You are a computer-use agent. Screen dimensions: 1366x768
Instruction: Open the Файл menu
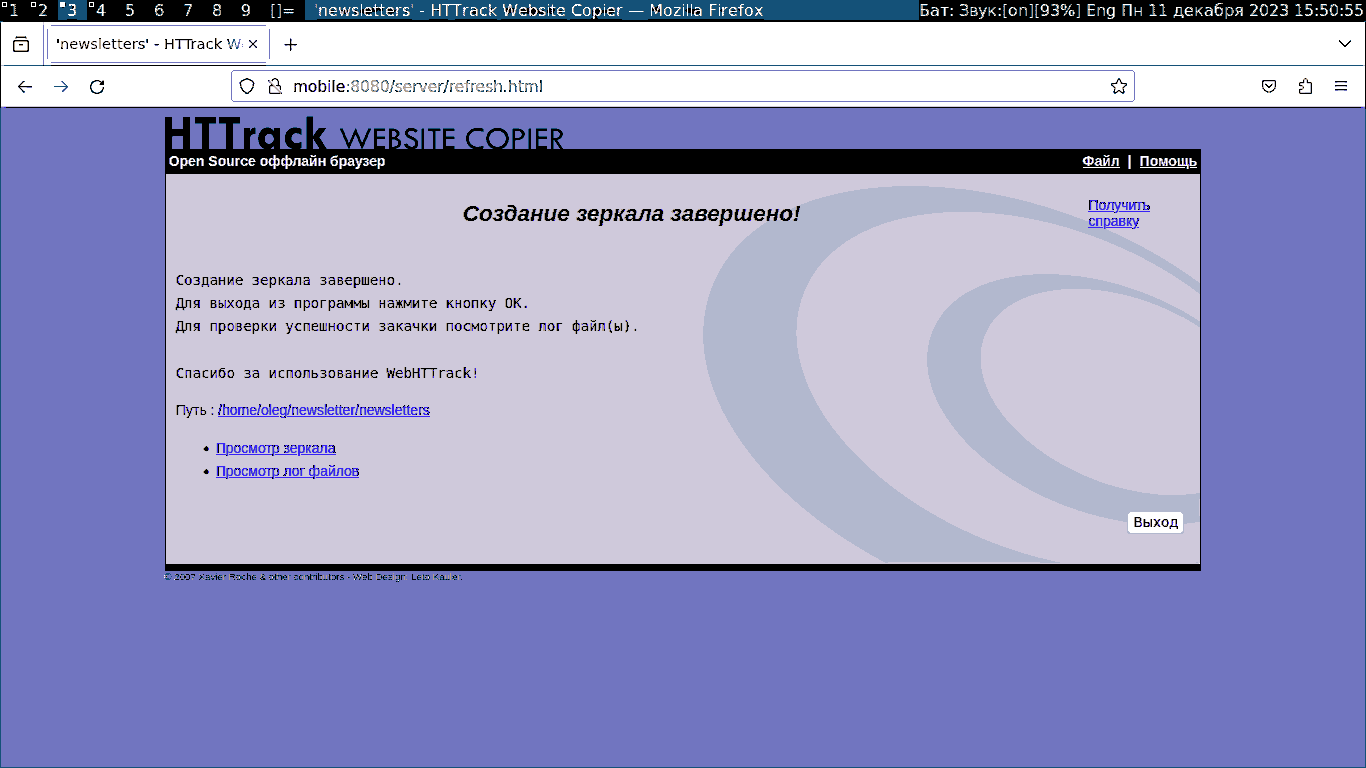[x=1100, y=162]
